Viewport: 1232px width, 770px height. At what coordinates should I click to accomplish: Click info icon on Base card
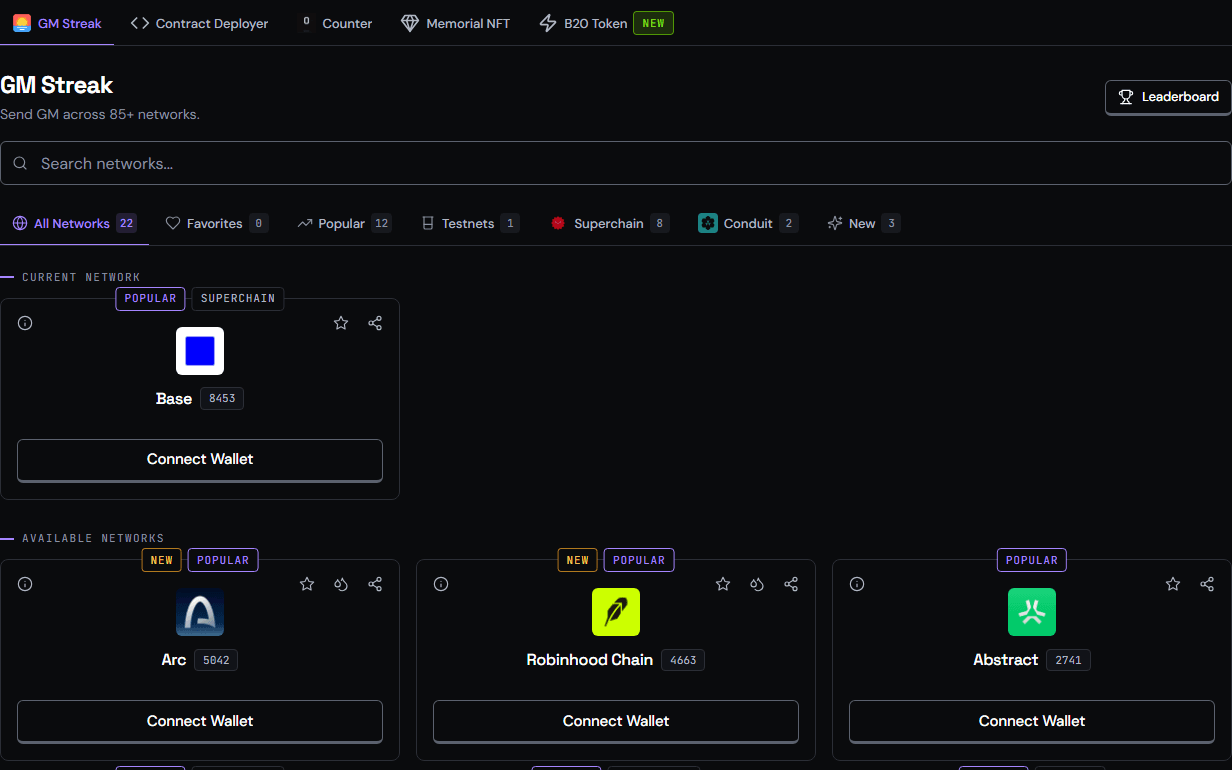coord(25,323)
